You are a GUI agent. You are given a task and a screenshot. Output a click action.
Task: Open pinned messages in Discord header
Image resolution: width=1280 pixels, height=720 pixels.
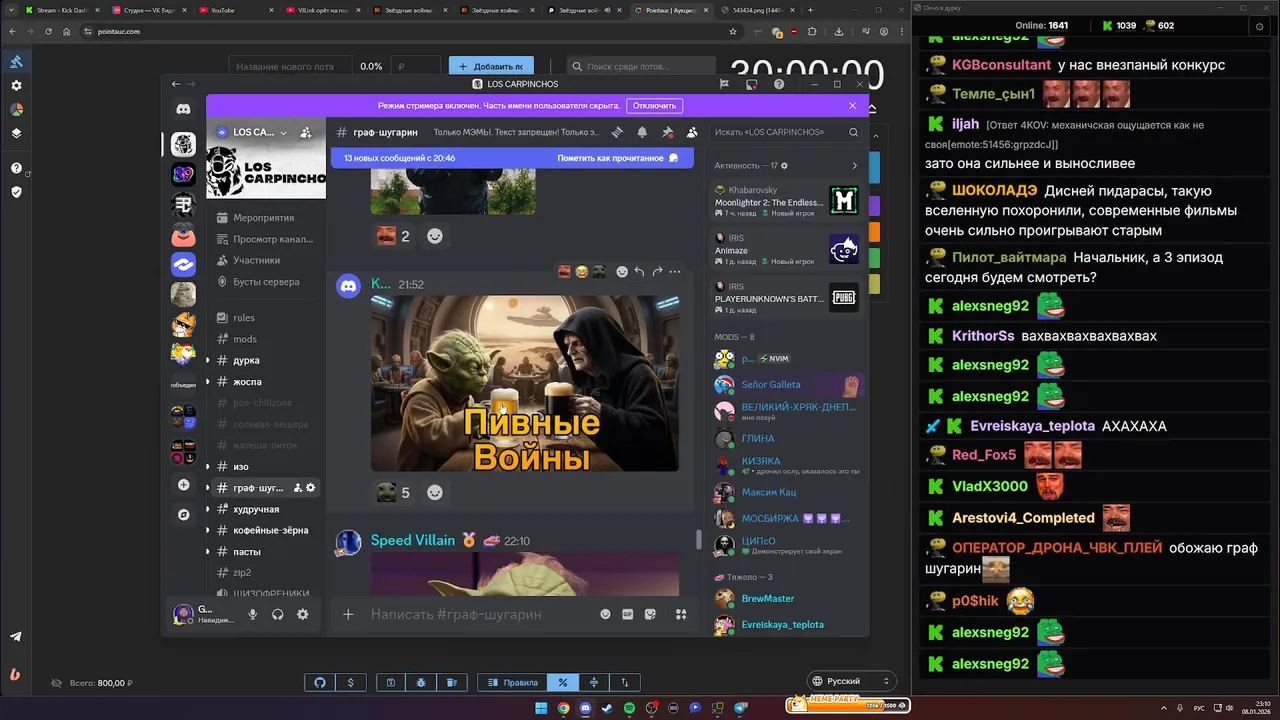click(668, 132)
